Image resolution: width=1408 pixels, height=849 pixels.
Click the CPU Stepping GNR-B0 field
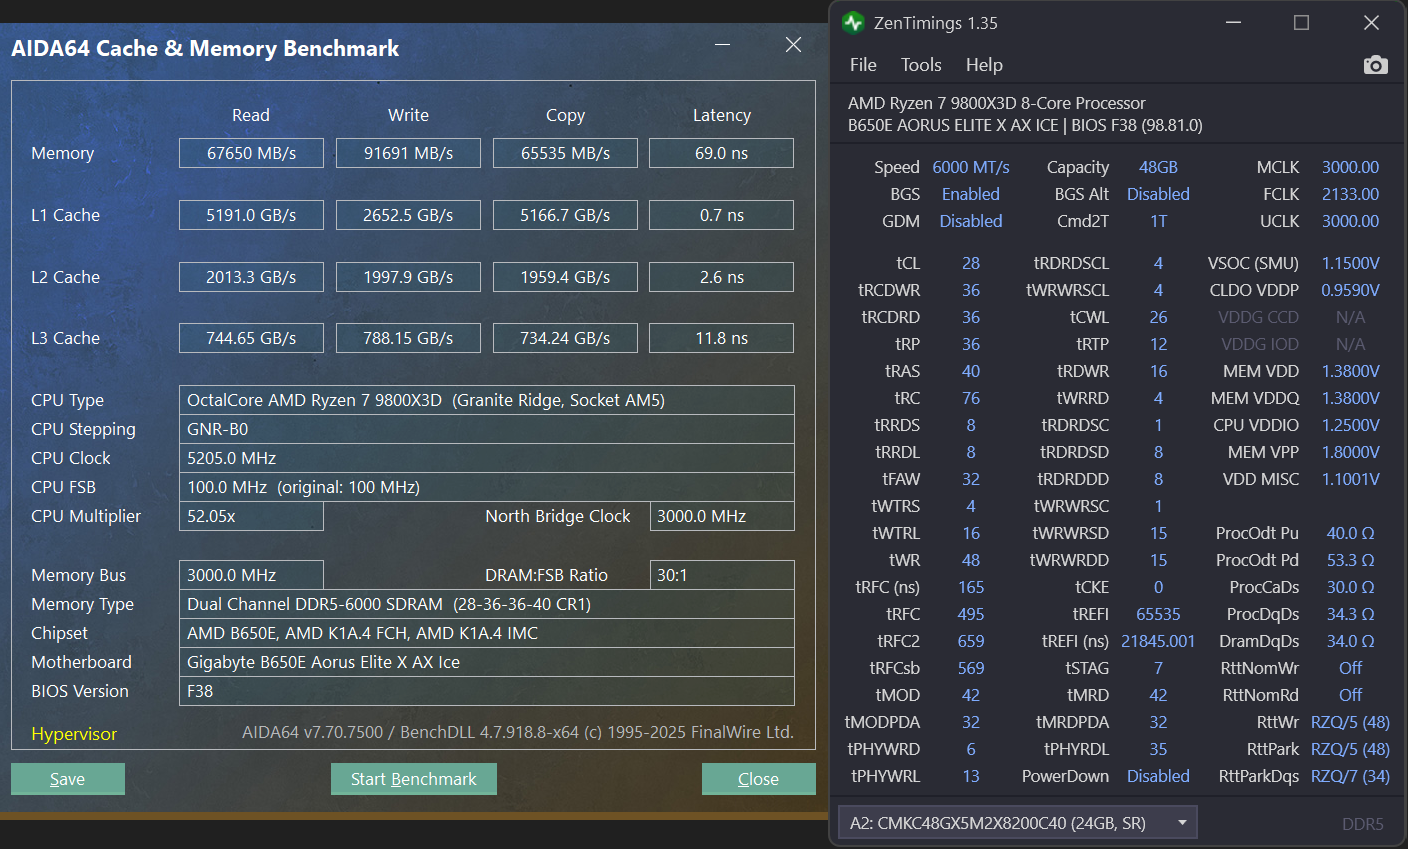pyautogui.click(x=487, y=429)
